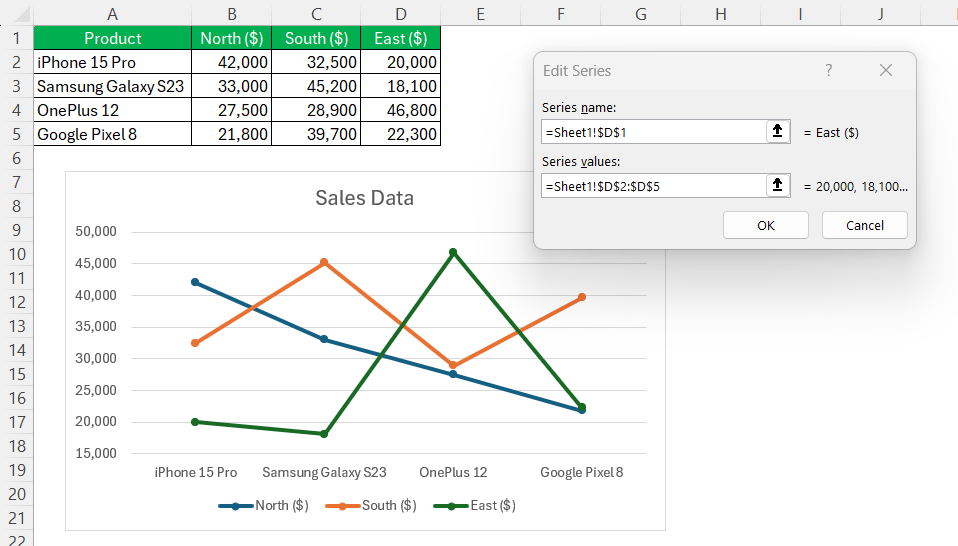Select column H header
Screen dimensions: 958x546
click(x=720, y=13)
